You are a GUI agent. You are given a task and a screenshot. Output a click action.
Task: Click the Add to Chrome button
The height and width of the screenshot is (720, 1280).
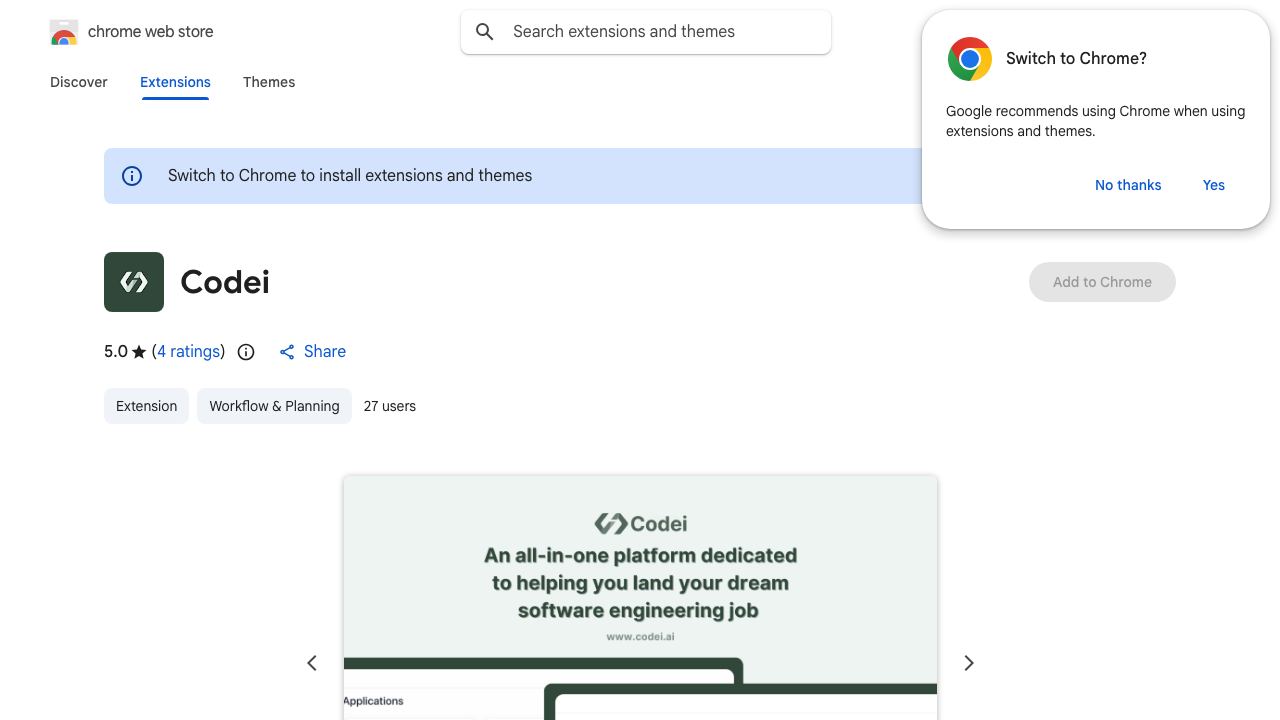coord(1102,282)
